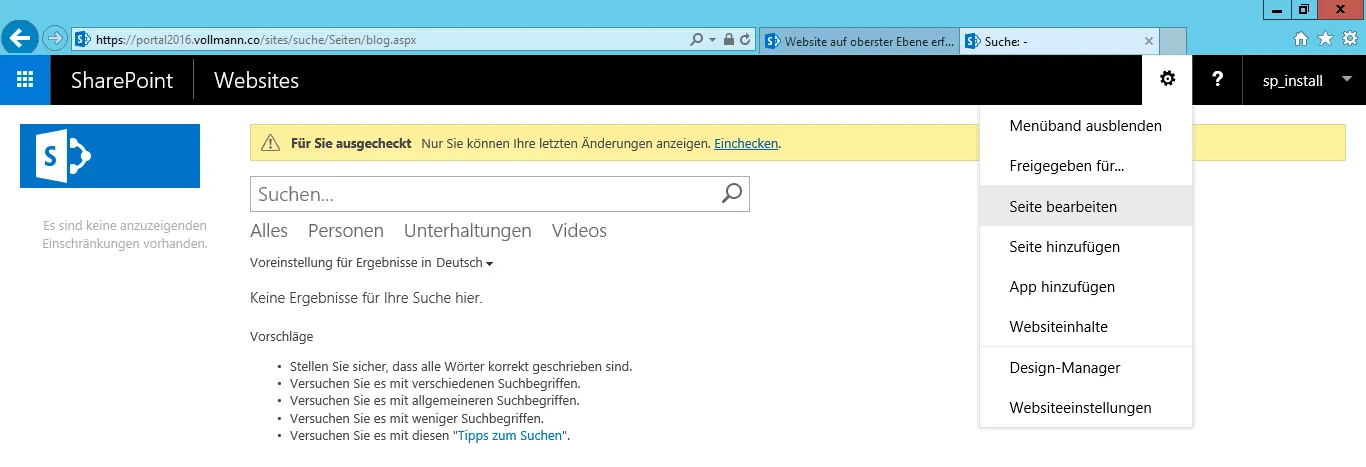Viewport: 1366px width, 467px height.
Task: Click 'Versuchen Sie es mit verschiedenen Suchbegriffen.' text
Action: 435,384
